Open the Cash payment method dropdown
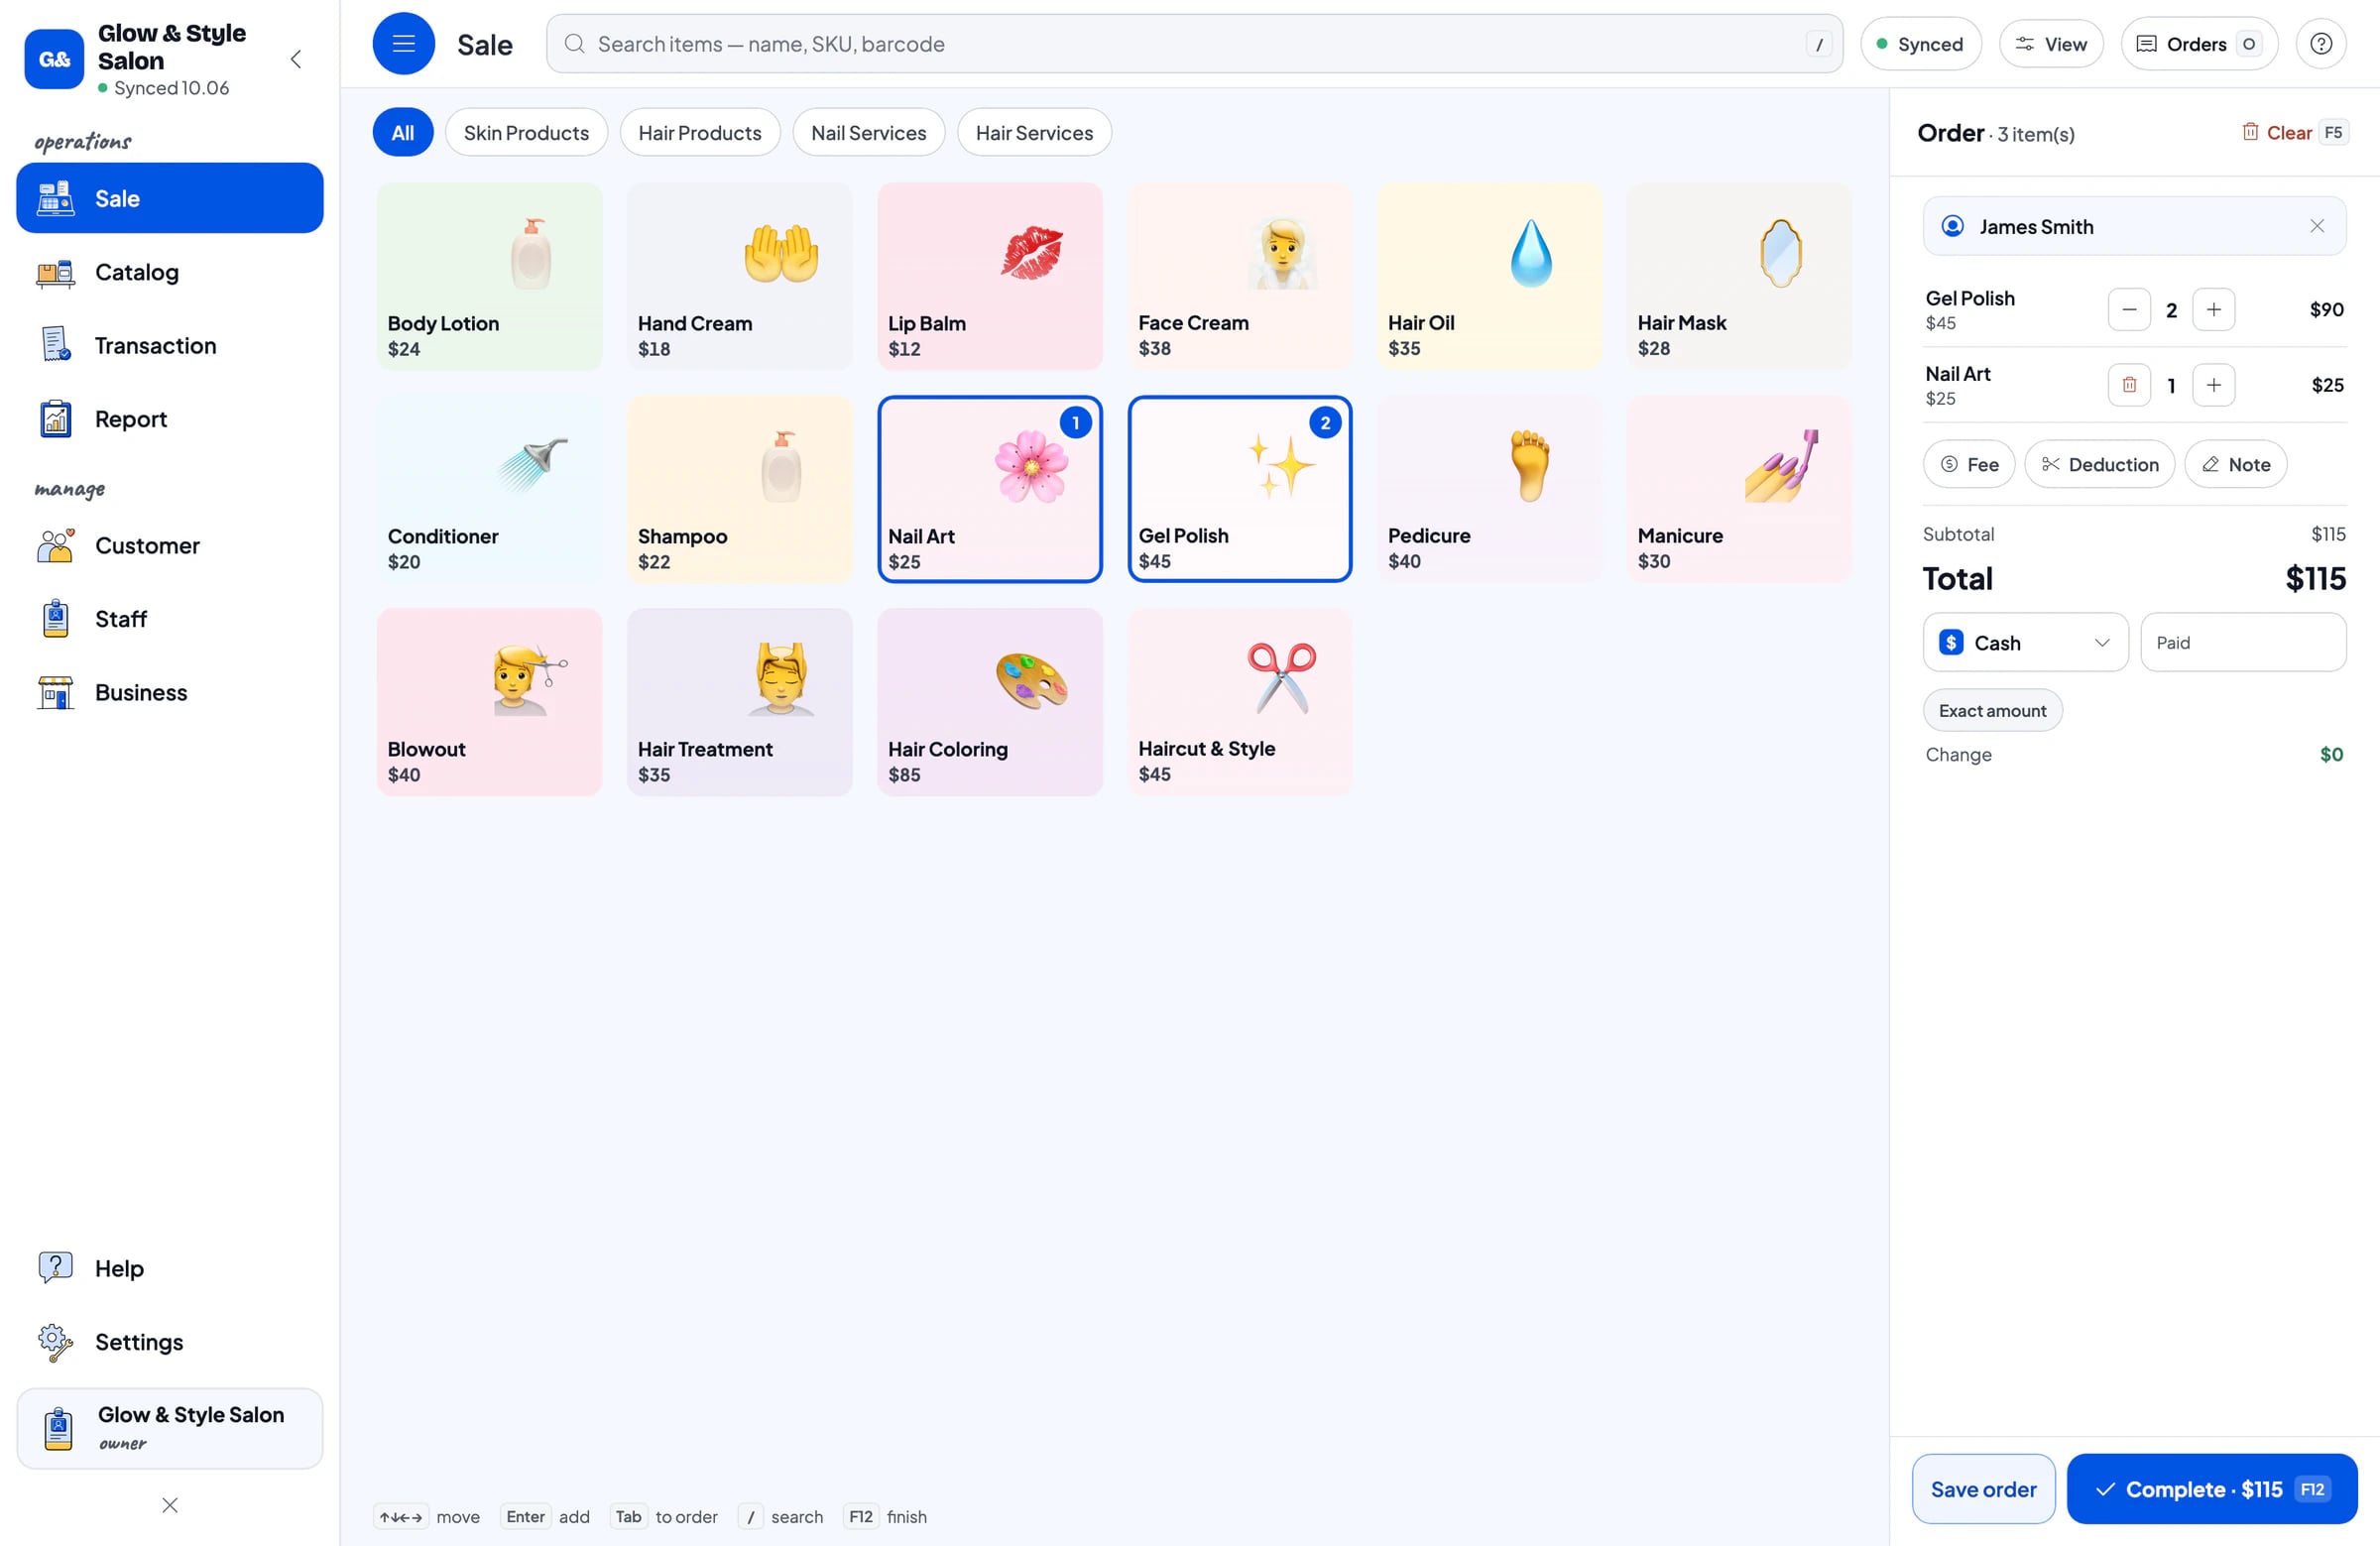Screen dimensions: 2380x1546 [x=2025, y=642]
